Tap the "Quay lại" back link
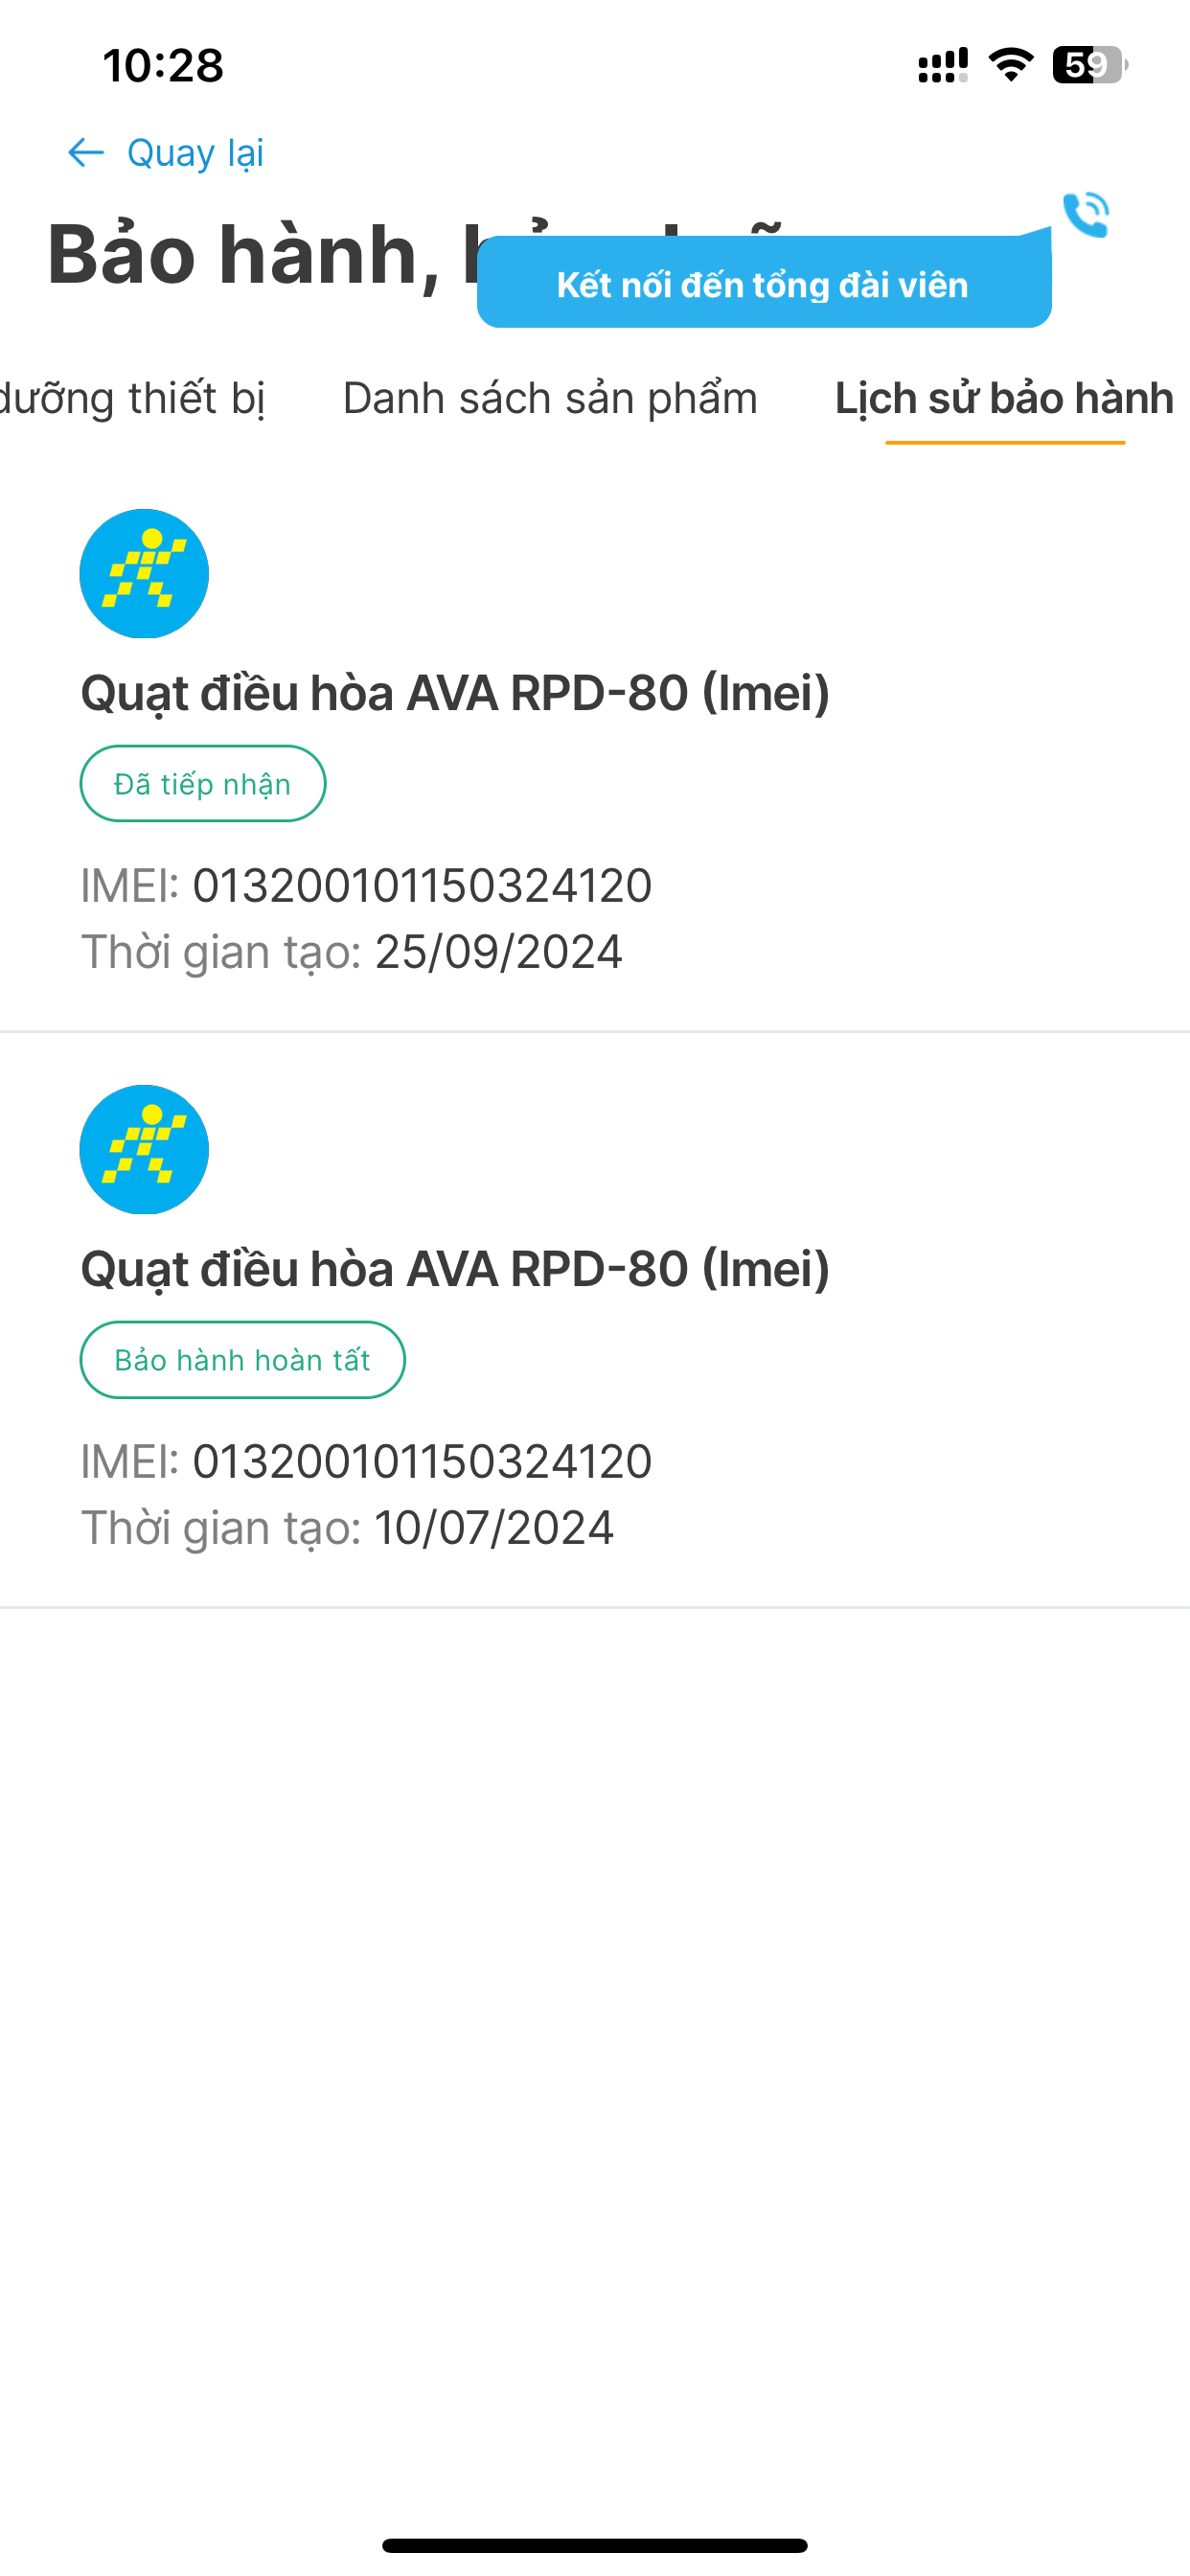The image size is (1190, 2576). coord(195,153)
